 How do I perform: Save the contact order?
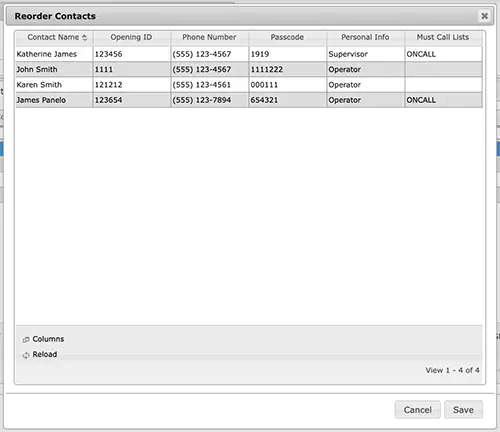click(463, 410)
